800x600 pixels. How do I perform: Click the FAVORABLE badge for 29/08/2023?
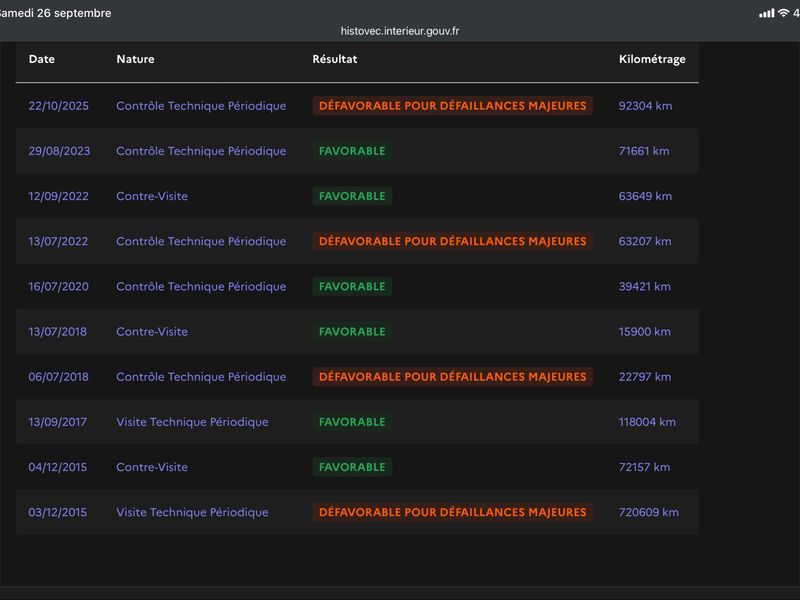[x=352, y=151]
